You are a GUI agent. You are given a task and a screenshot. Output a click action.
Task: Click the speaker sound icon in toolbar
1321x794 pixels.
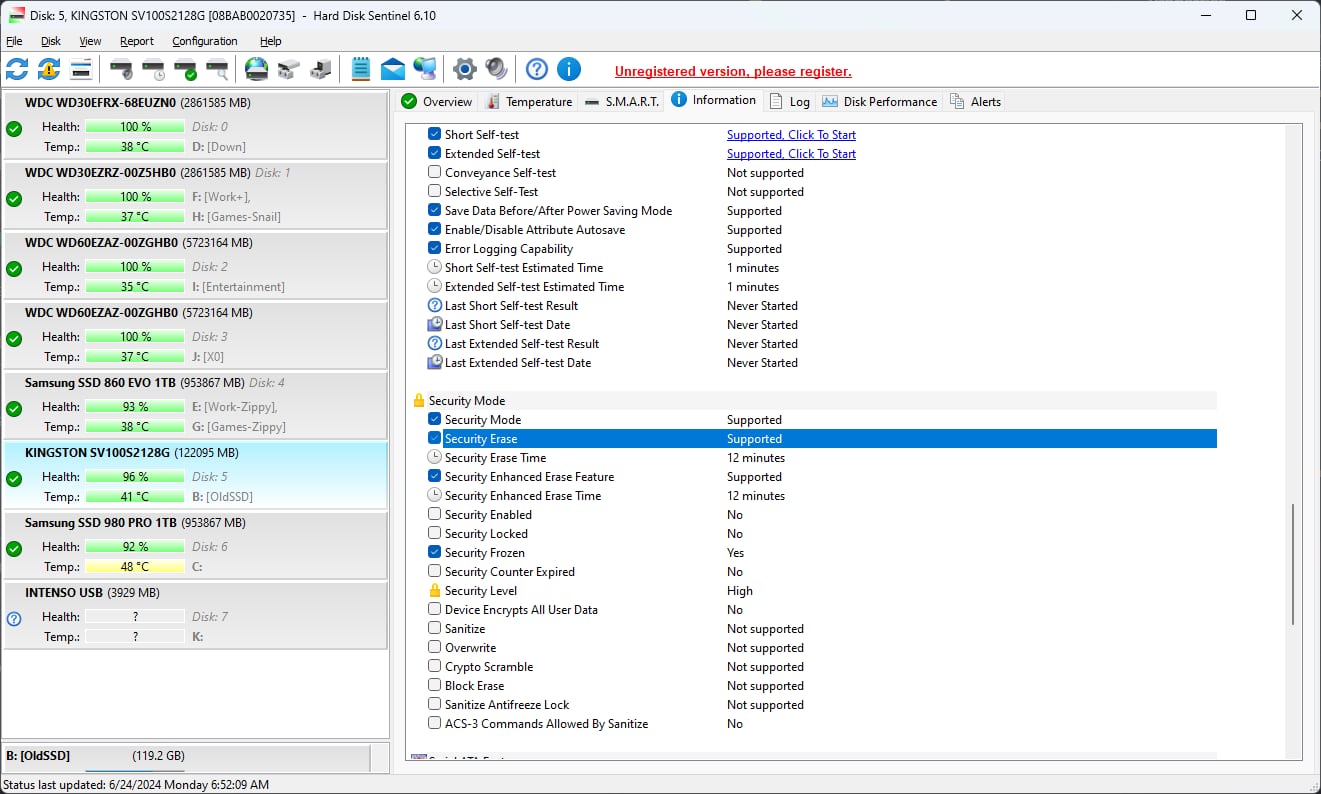pyautogui.click(x=497, y=69)
